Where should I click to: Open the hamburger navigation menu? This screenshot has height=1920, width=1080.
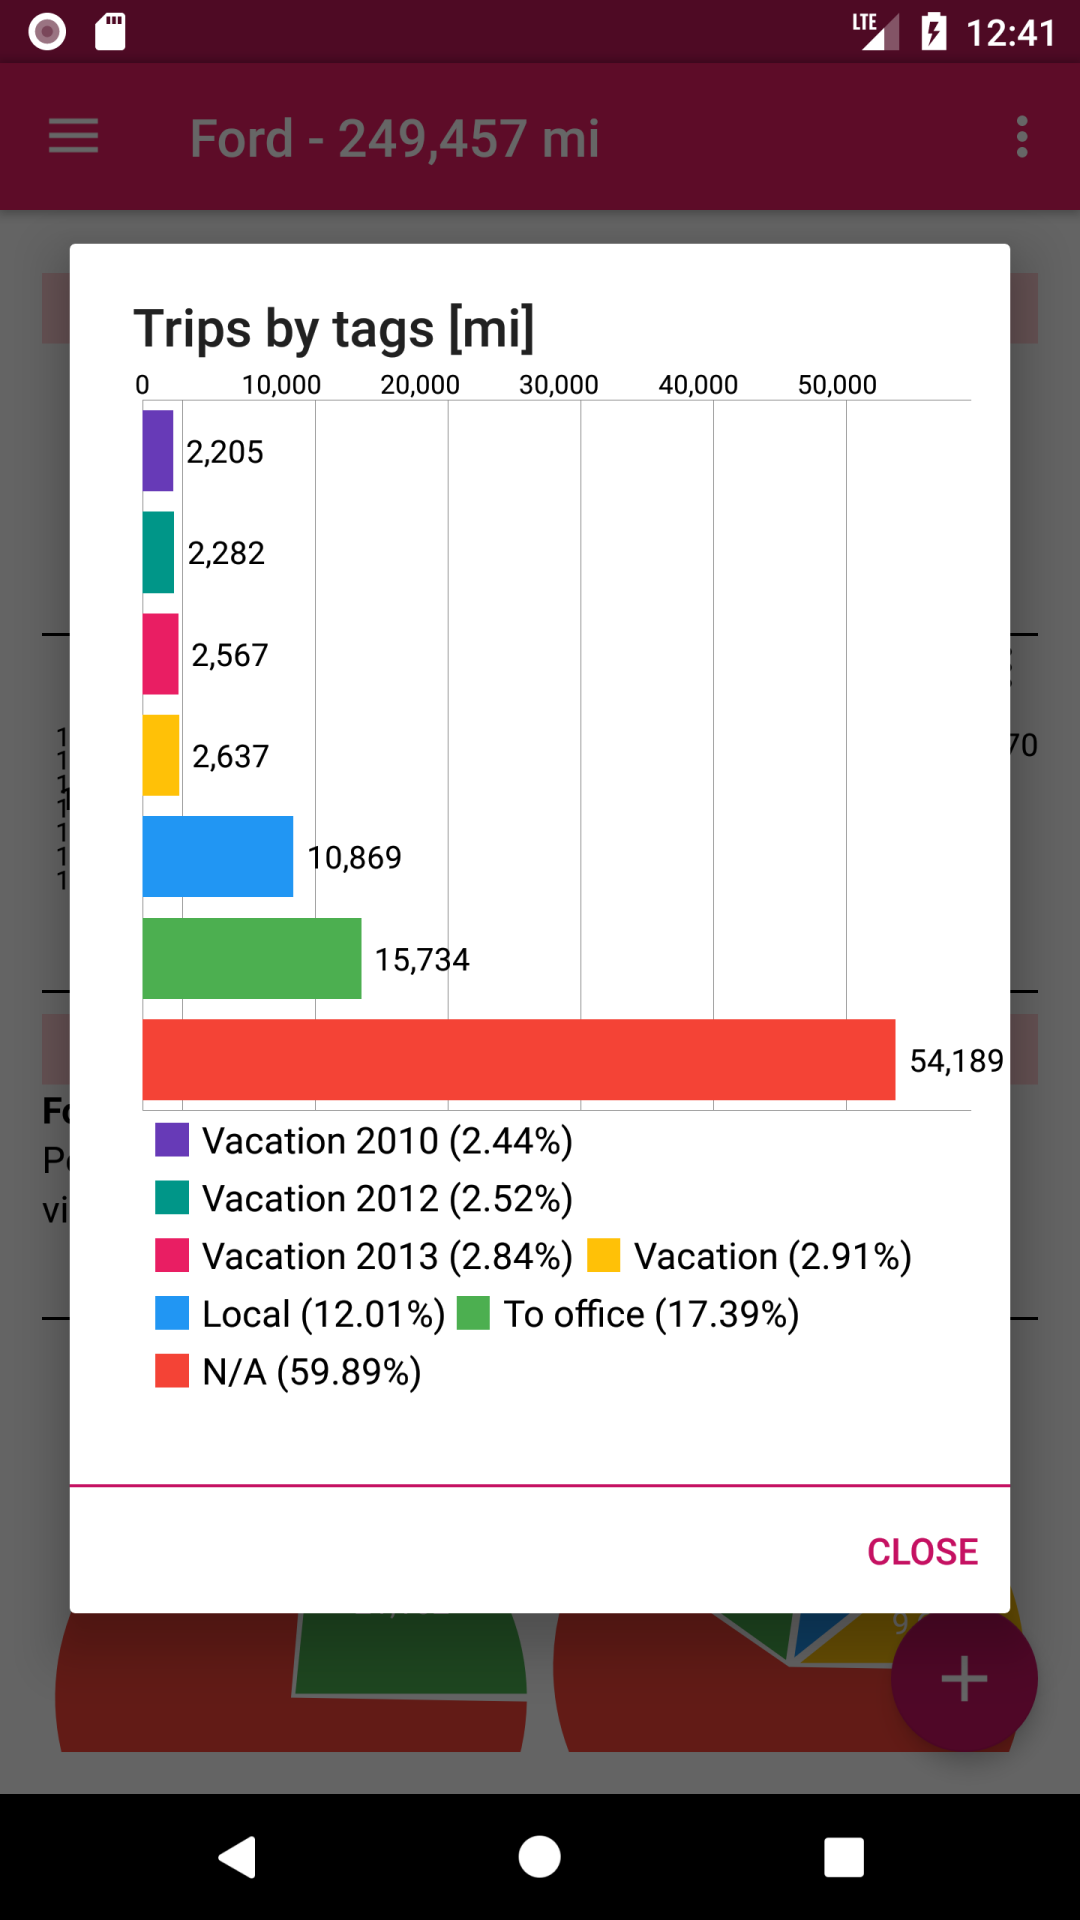[73, 137]
